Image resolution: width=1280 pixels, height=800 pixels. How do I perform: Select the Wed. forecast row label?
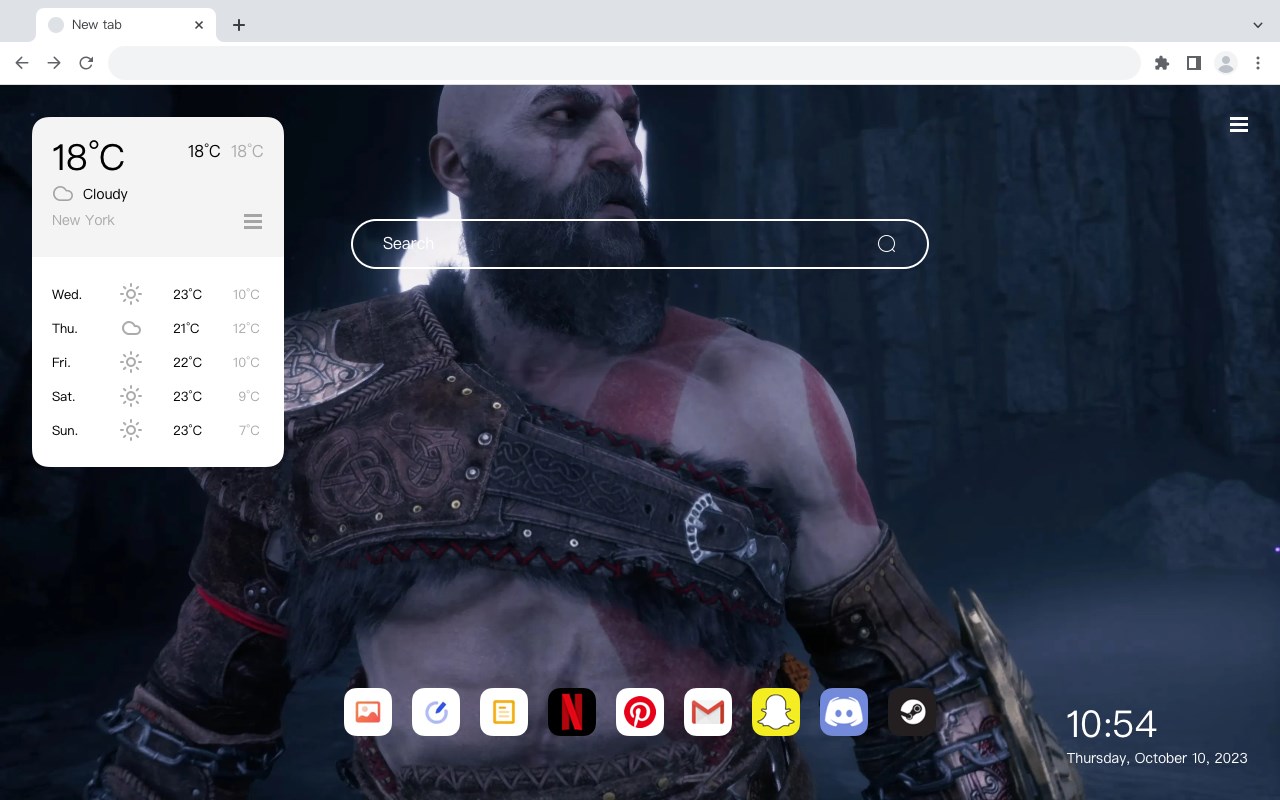pyautogui.click(x=67, y=294)
